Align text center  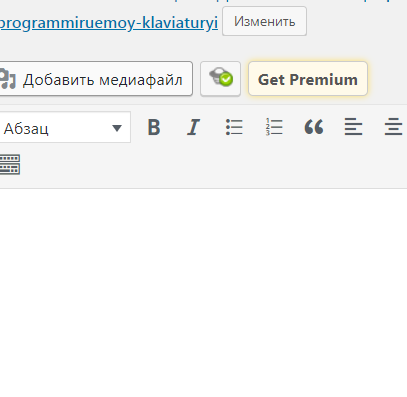click(x=393, y=127)
